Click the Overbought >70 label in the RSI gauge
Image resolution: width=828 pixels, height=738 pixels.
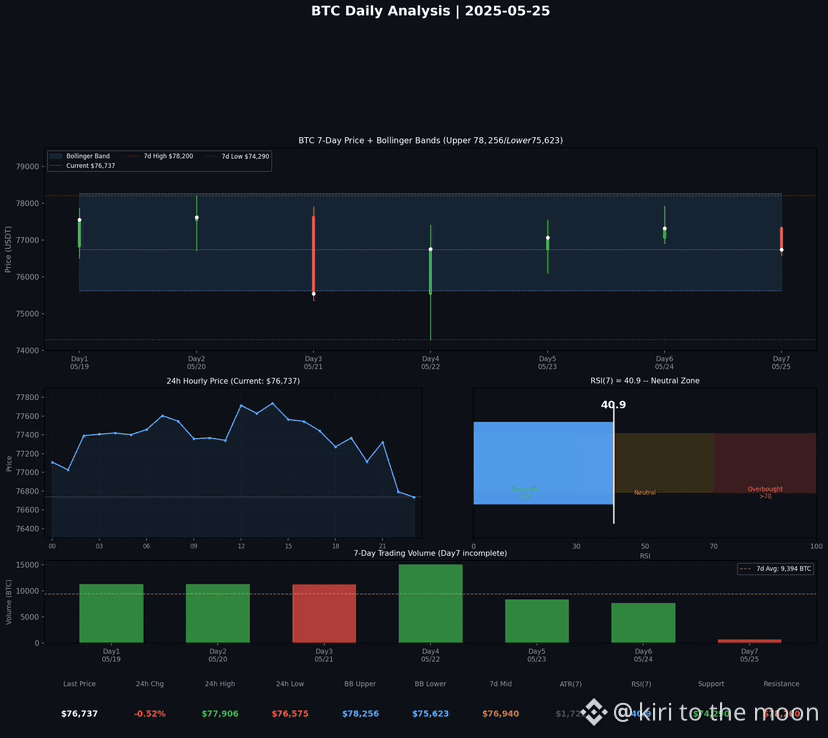click(x=765, y=493)
